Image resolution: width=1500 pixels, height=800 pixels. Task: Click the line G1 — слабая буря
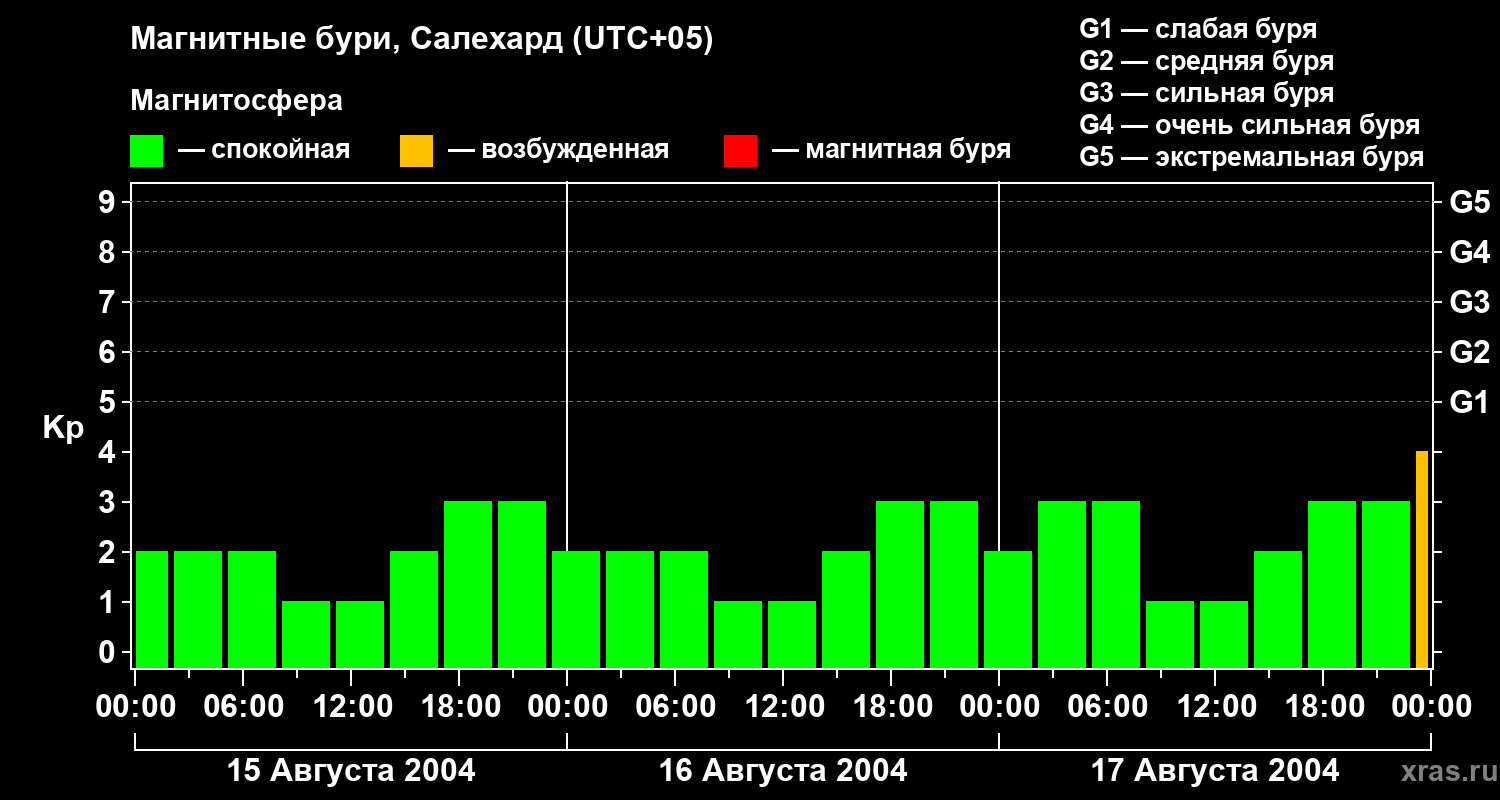coord(1198,29)
